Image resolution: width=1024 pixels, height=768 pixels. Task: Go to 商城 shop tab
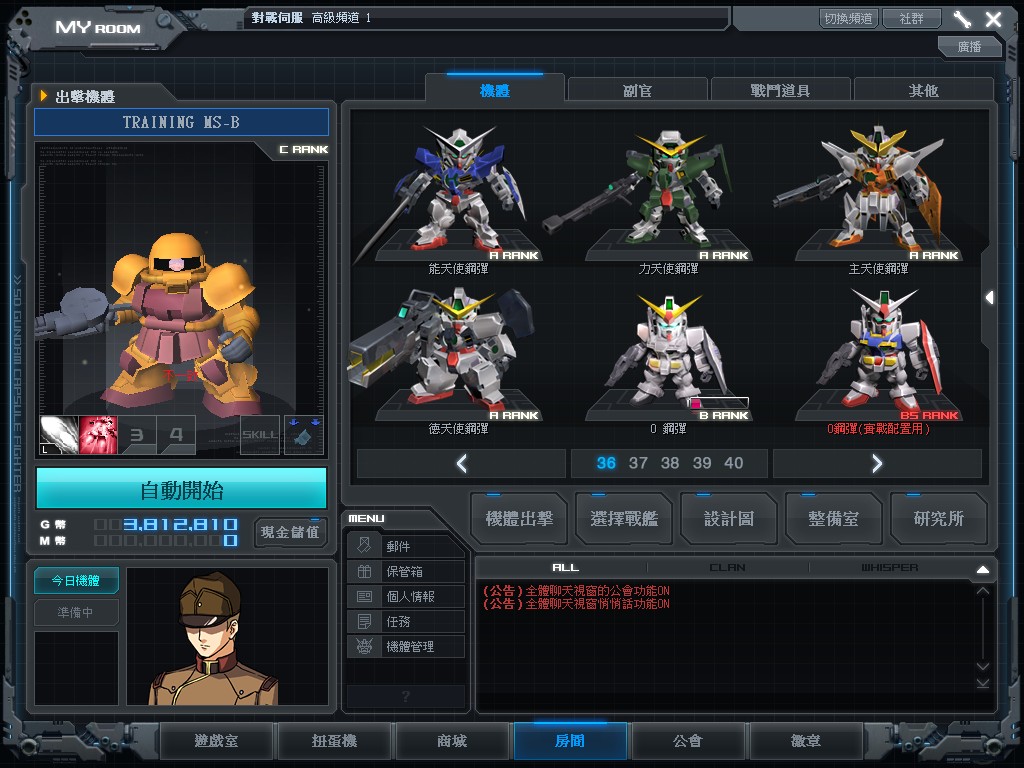click(452, 741)
